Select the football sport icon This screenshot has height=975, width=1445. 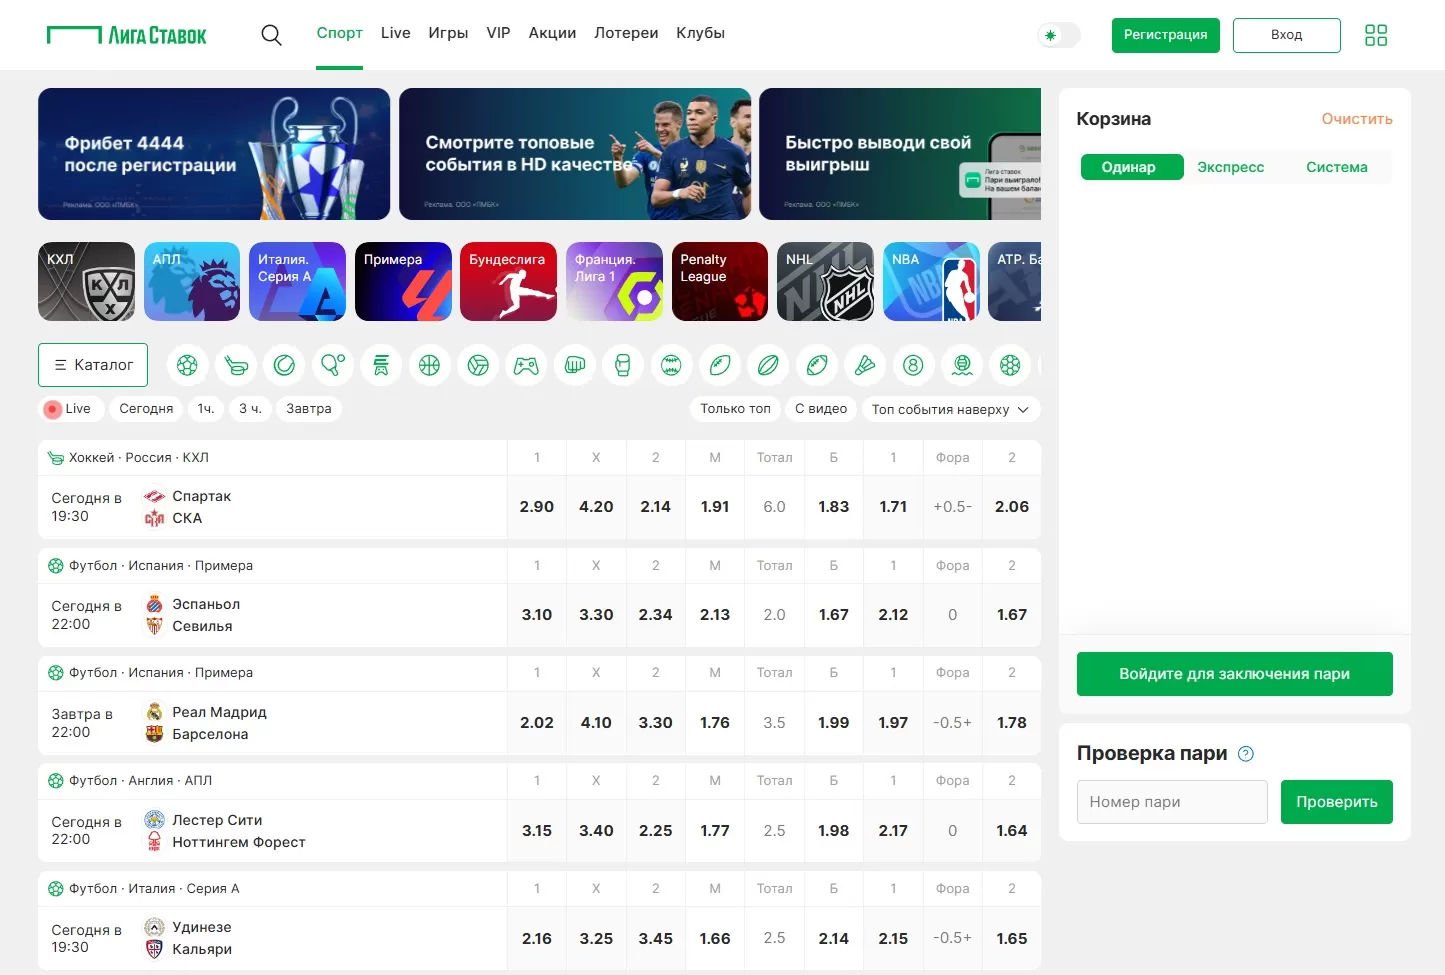coord(187,366)
